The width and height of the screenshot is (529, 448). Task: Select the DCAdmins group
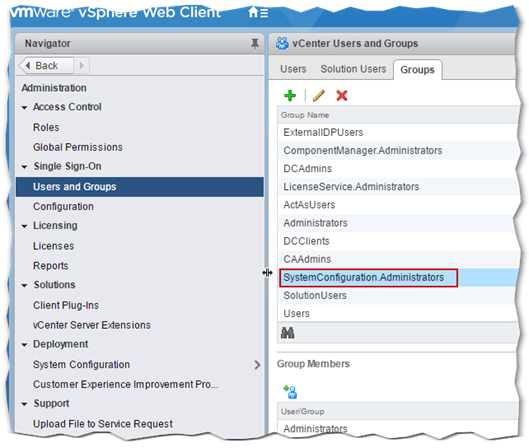point(398,169)
